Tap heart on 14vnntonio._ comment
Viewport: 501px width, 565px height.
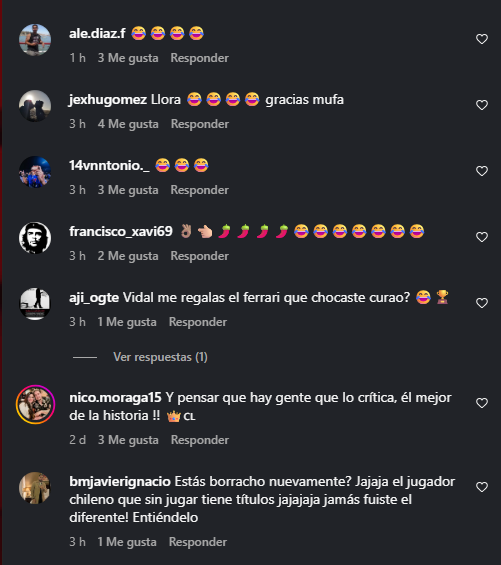tap(482, 171)
